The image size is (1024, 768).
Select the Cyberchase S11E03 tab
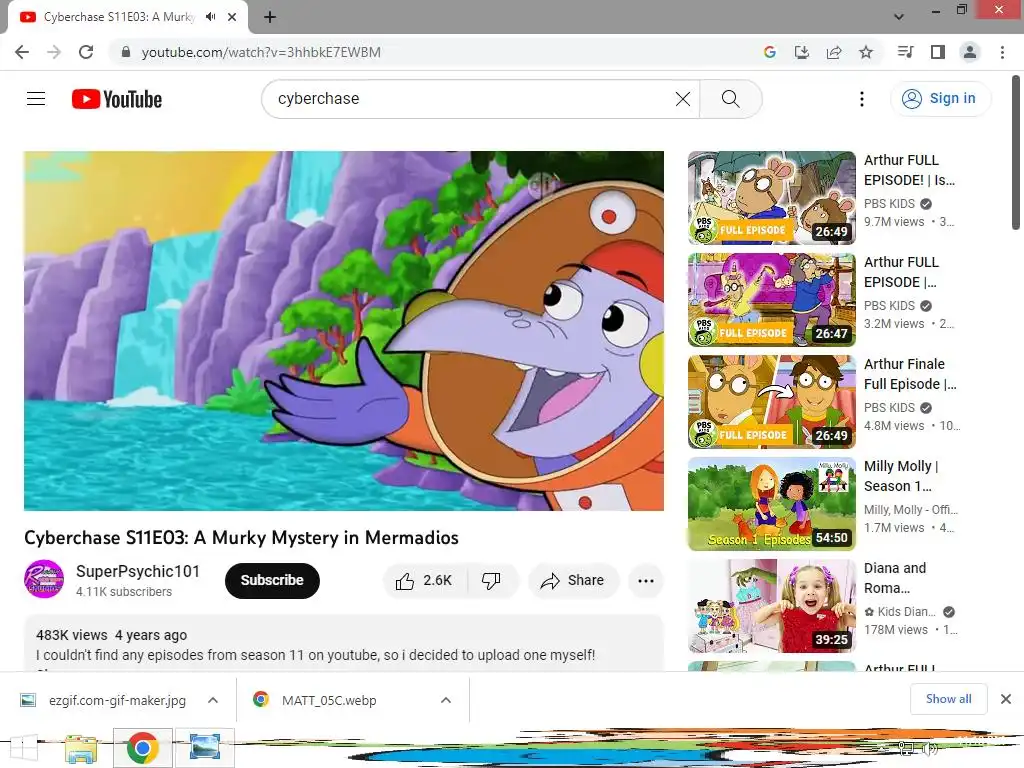click(120, 17)
